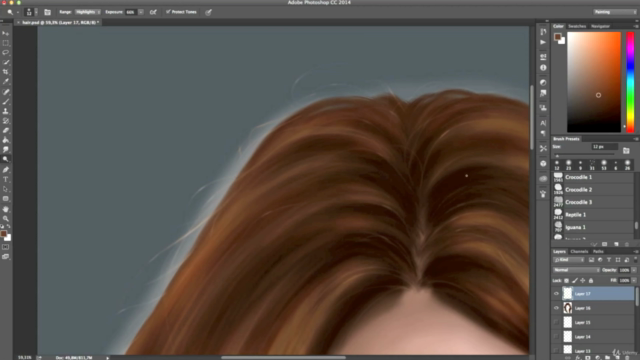Viewport: 640px width, 360px height.
Task: Open the Exposure slider dropdown arrow
Action: pyautogui.click(x=141, y=12)
